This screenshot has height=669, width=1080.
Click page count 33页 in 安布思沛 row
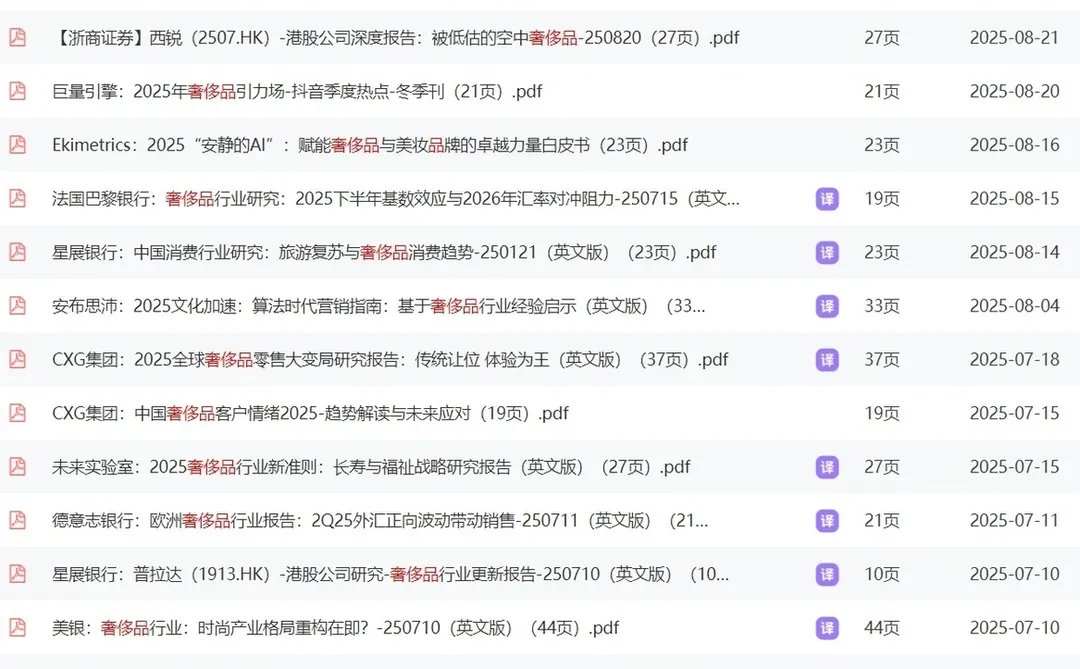tap(882, 305)
